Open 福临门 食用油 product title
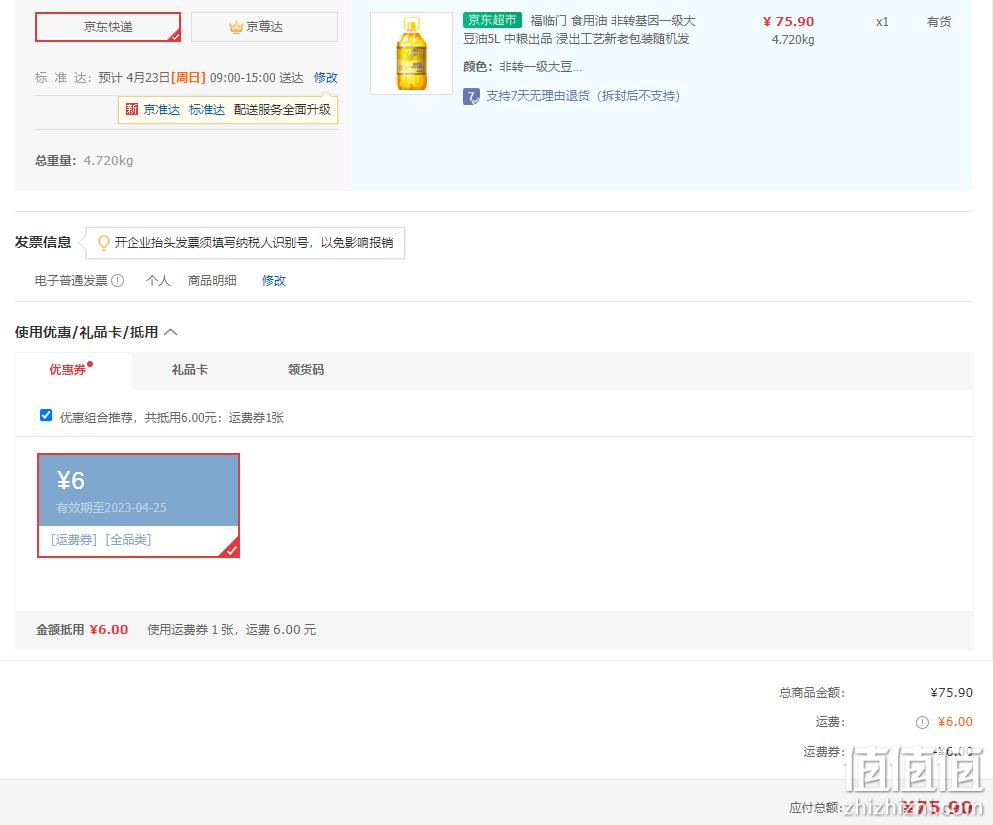 [579, 30]
